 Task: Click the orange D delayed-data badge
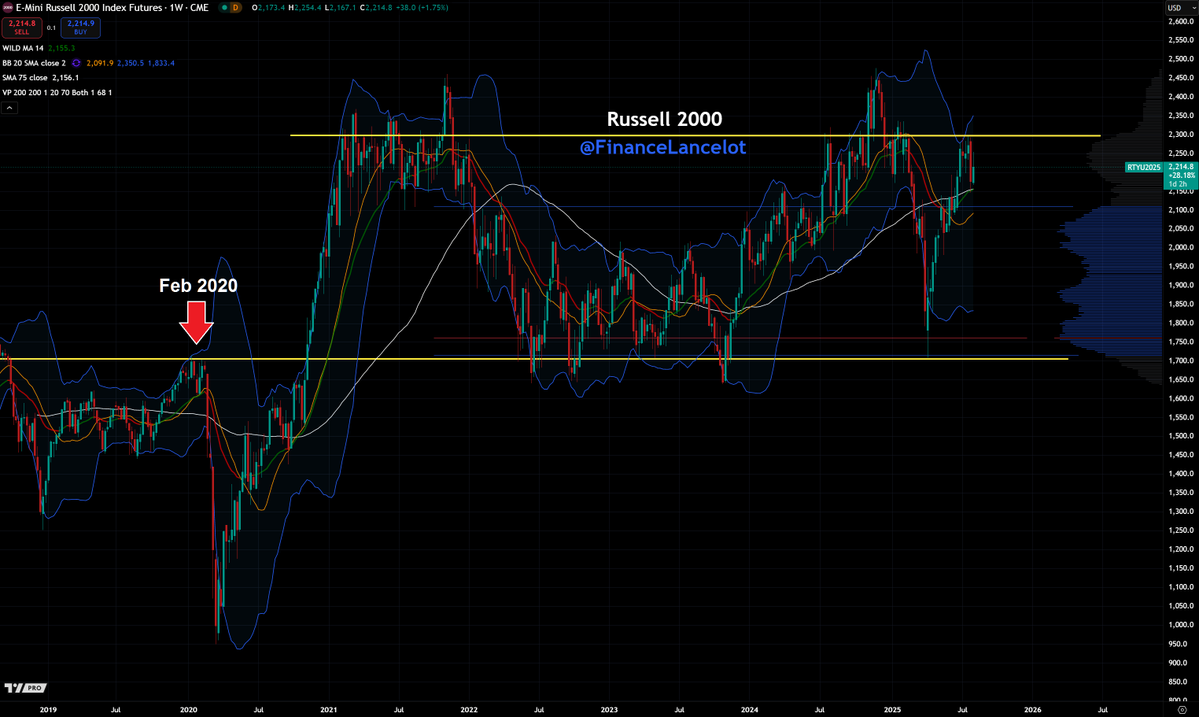click(x=236, y=8)
